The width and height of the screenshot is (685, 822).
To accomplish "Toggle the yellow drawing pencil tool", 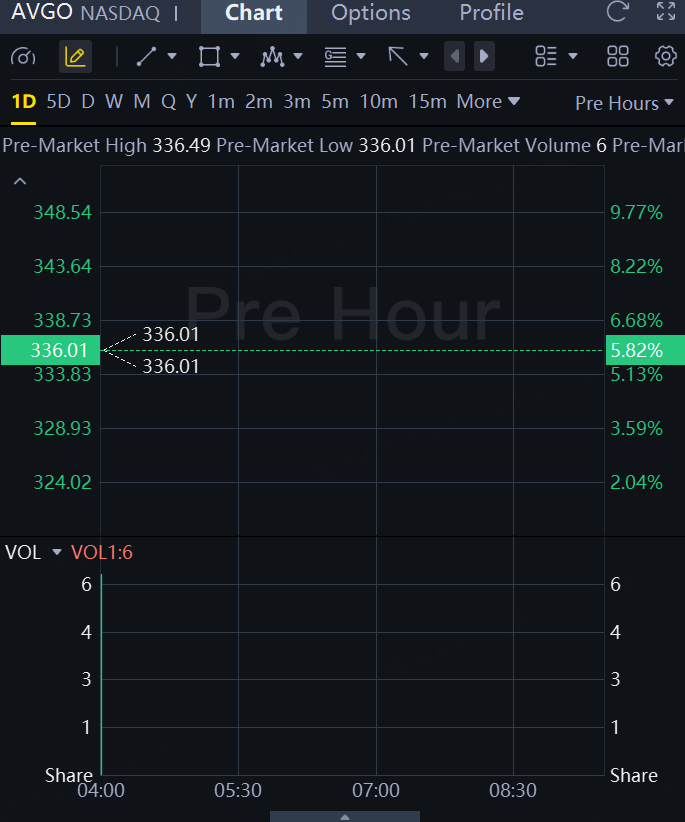I will (75, 57).
